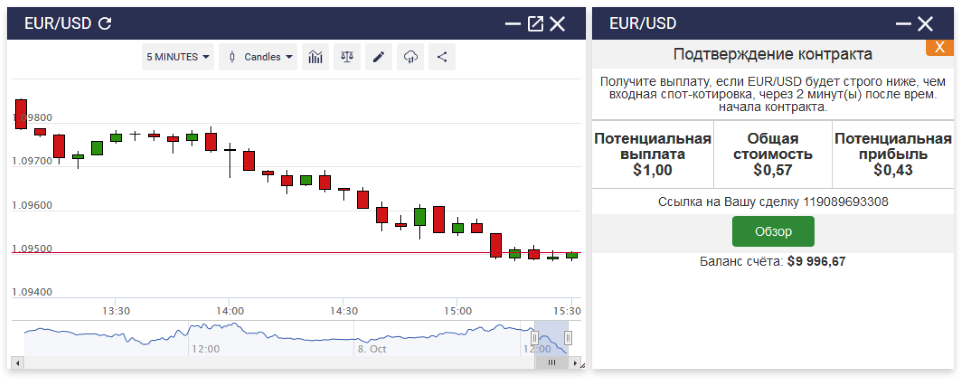Open the comparison scales icon

(x=347, y=57)
